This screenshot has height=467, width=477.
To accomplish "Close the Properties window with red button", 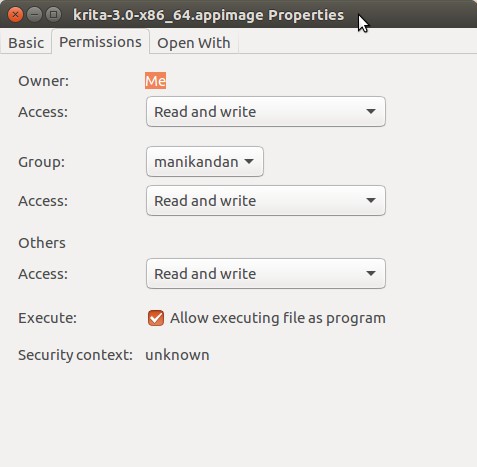I will tap(15, 15).
